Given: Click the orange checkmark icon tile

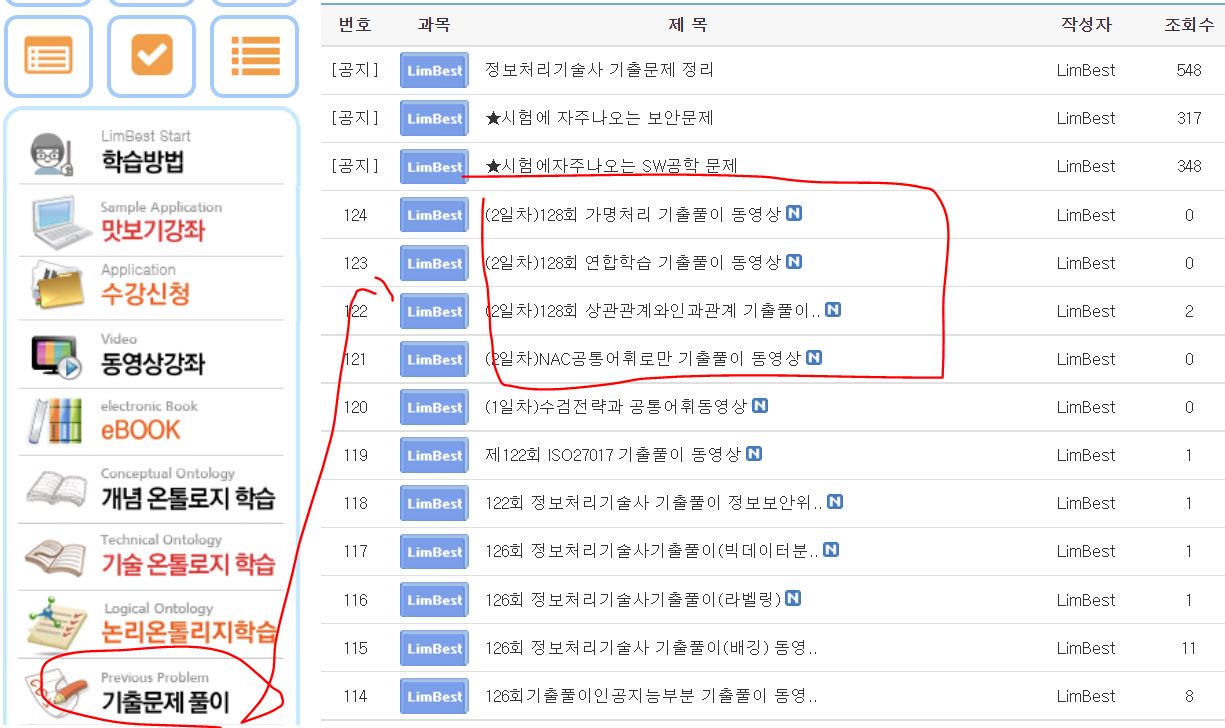Looking at the screenshot, I should click(152, 56).
